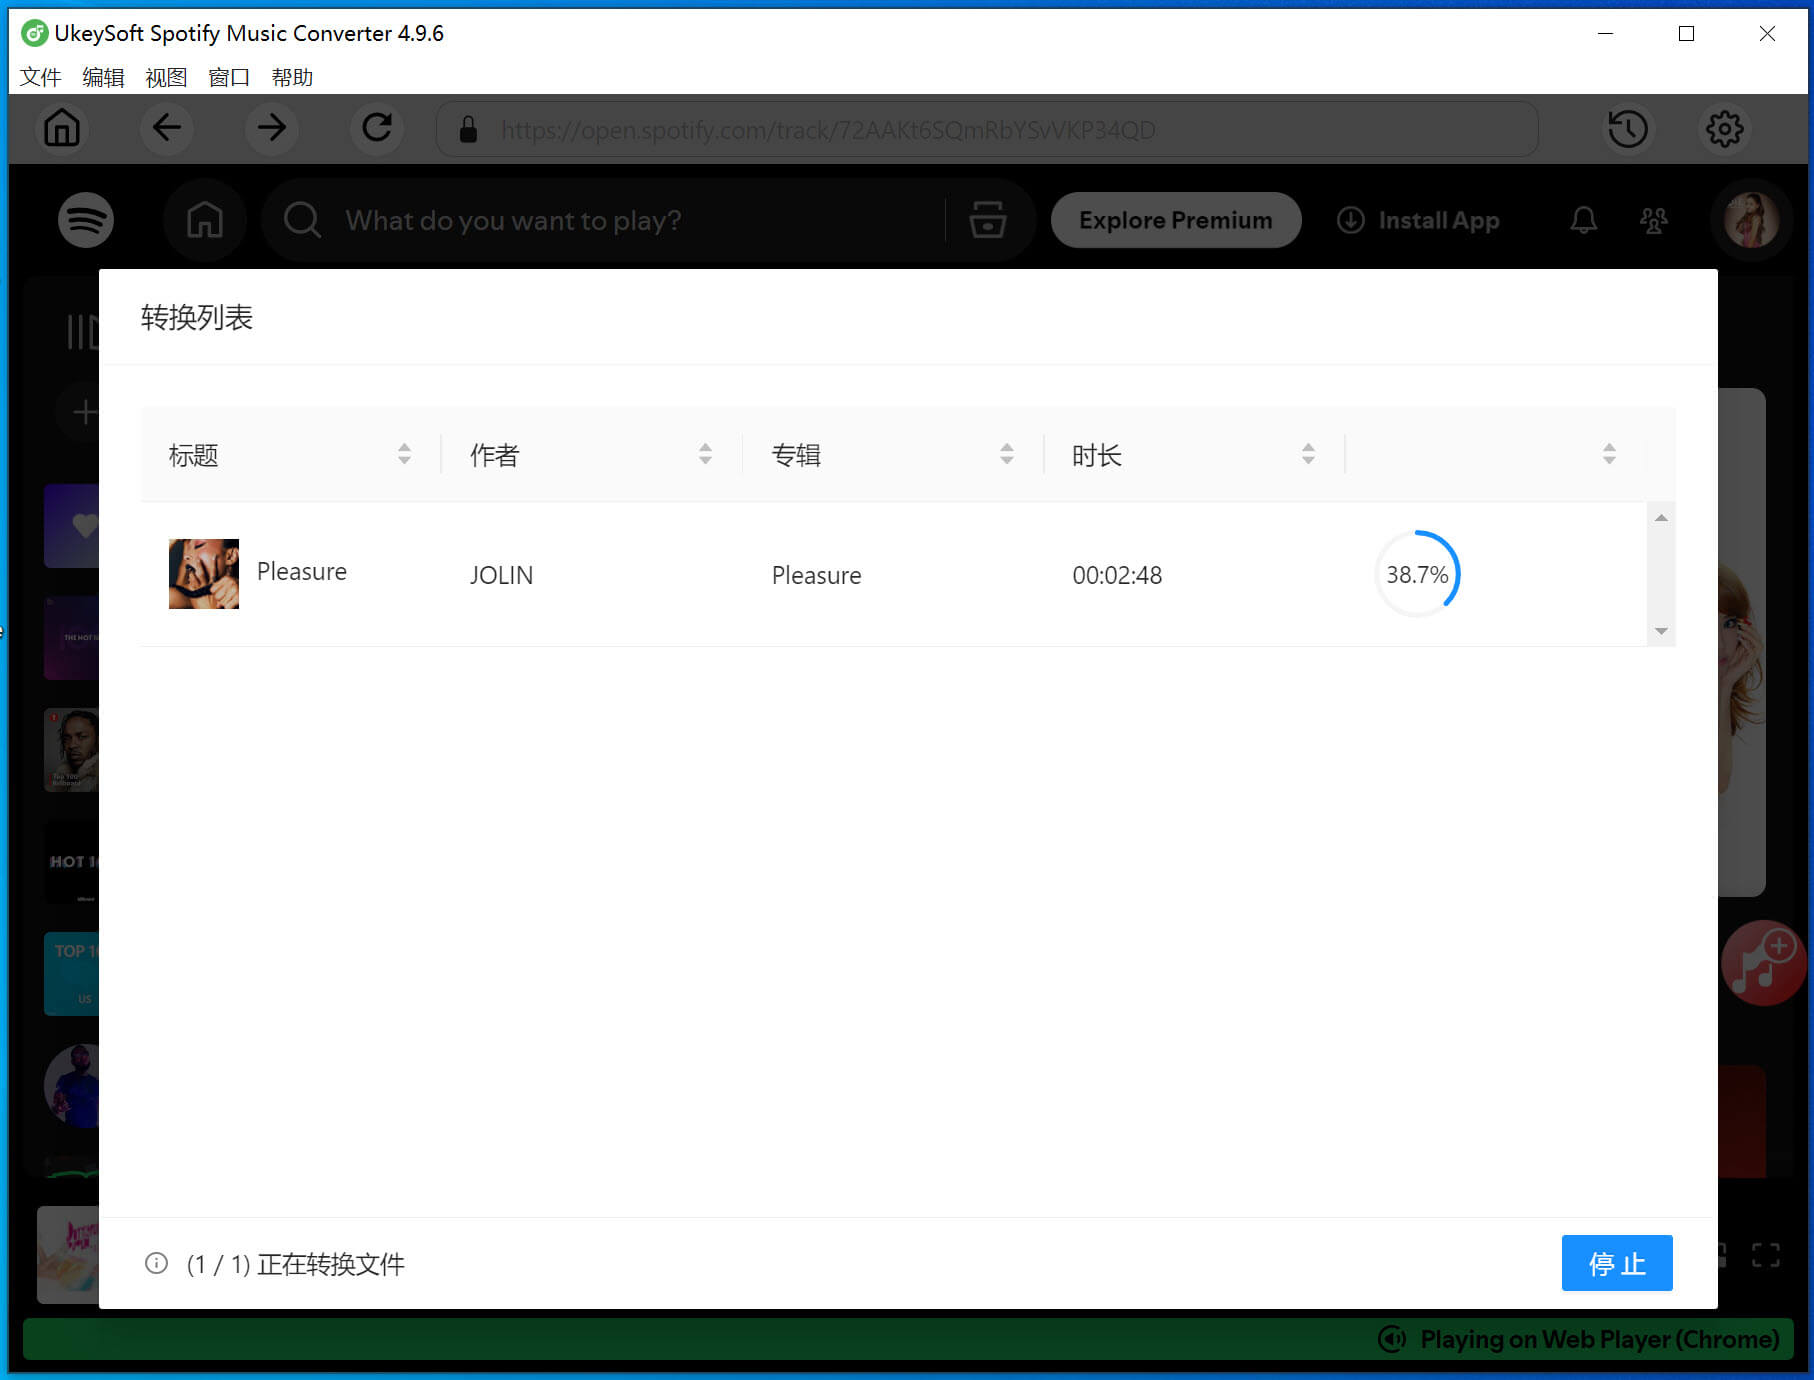Click the Spotify logo

86,220
